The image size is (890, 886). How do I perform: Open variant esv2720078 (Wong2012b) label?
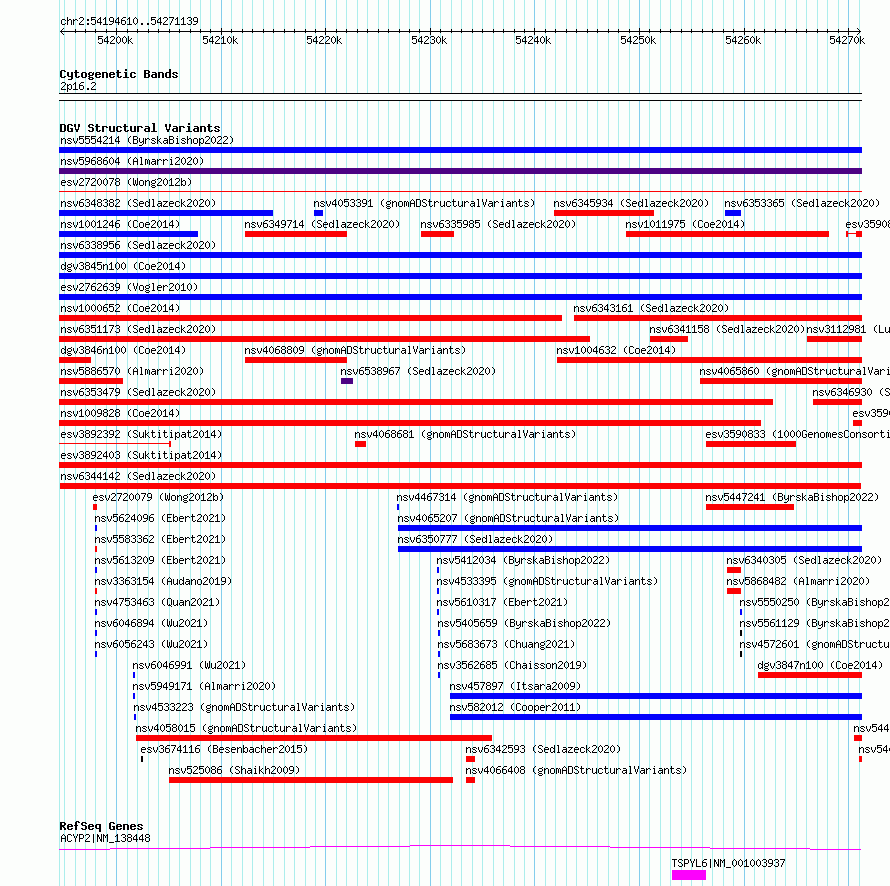[x=126, y=182]
